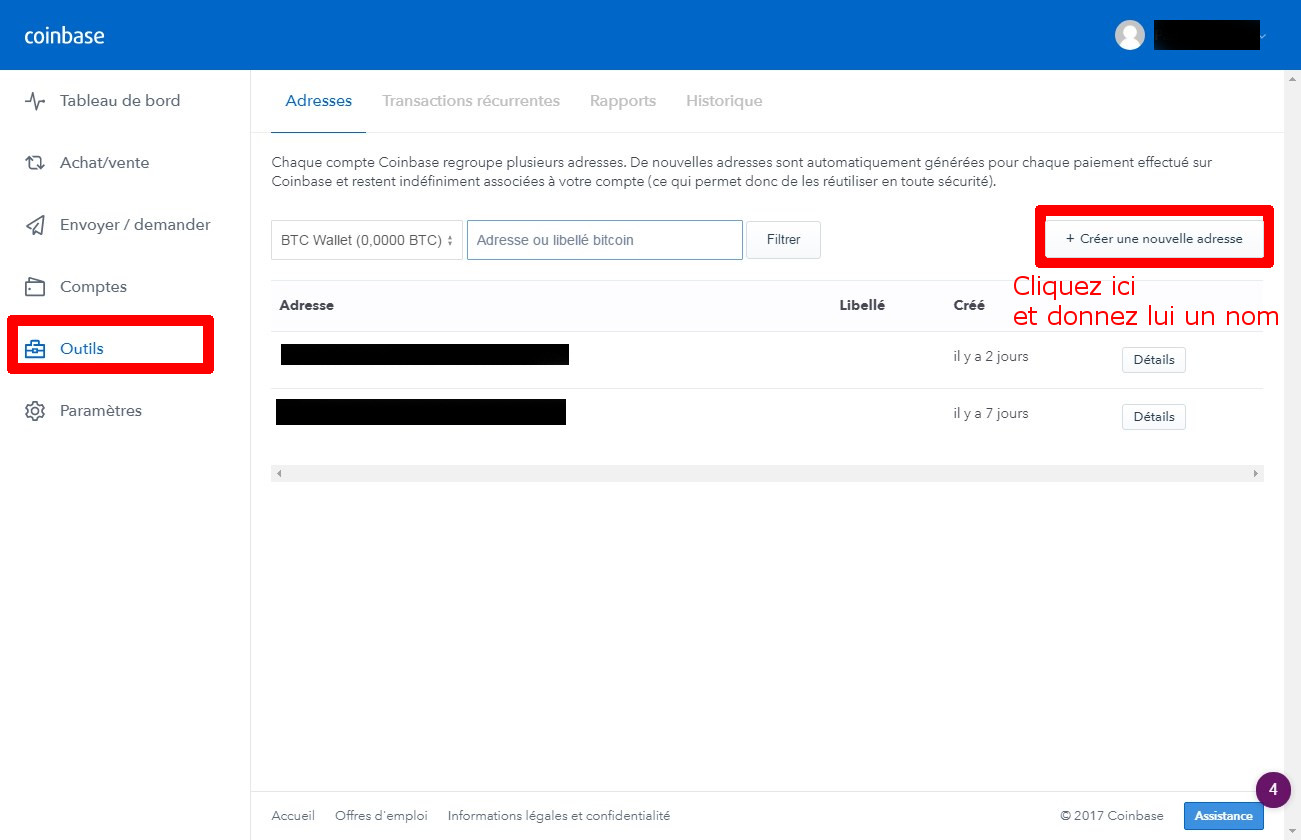Switch to the Transactions récurrentes tab
The width and height of the screenshot is (1301, 840).
(x=471, y=101)
